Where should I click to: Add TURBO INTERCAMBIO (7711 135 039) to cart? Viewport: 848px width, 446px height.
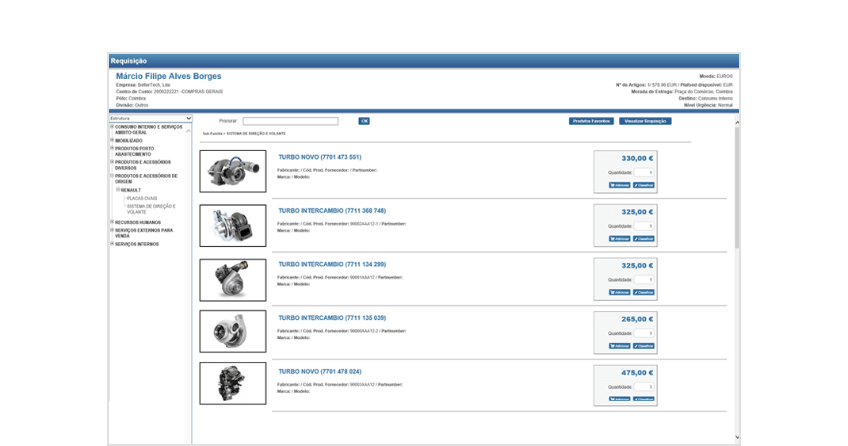pos(620,346)
